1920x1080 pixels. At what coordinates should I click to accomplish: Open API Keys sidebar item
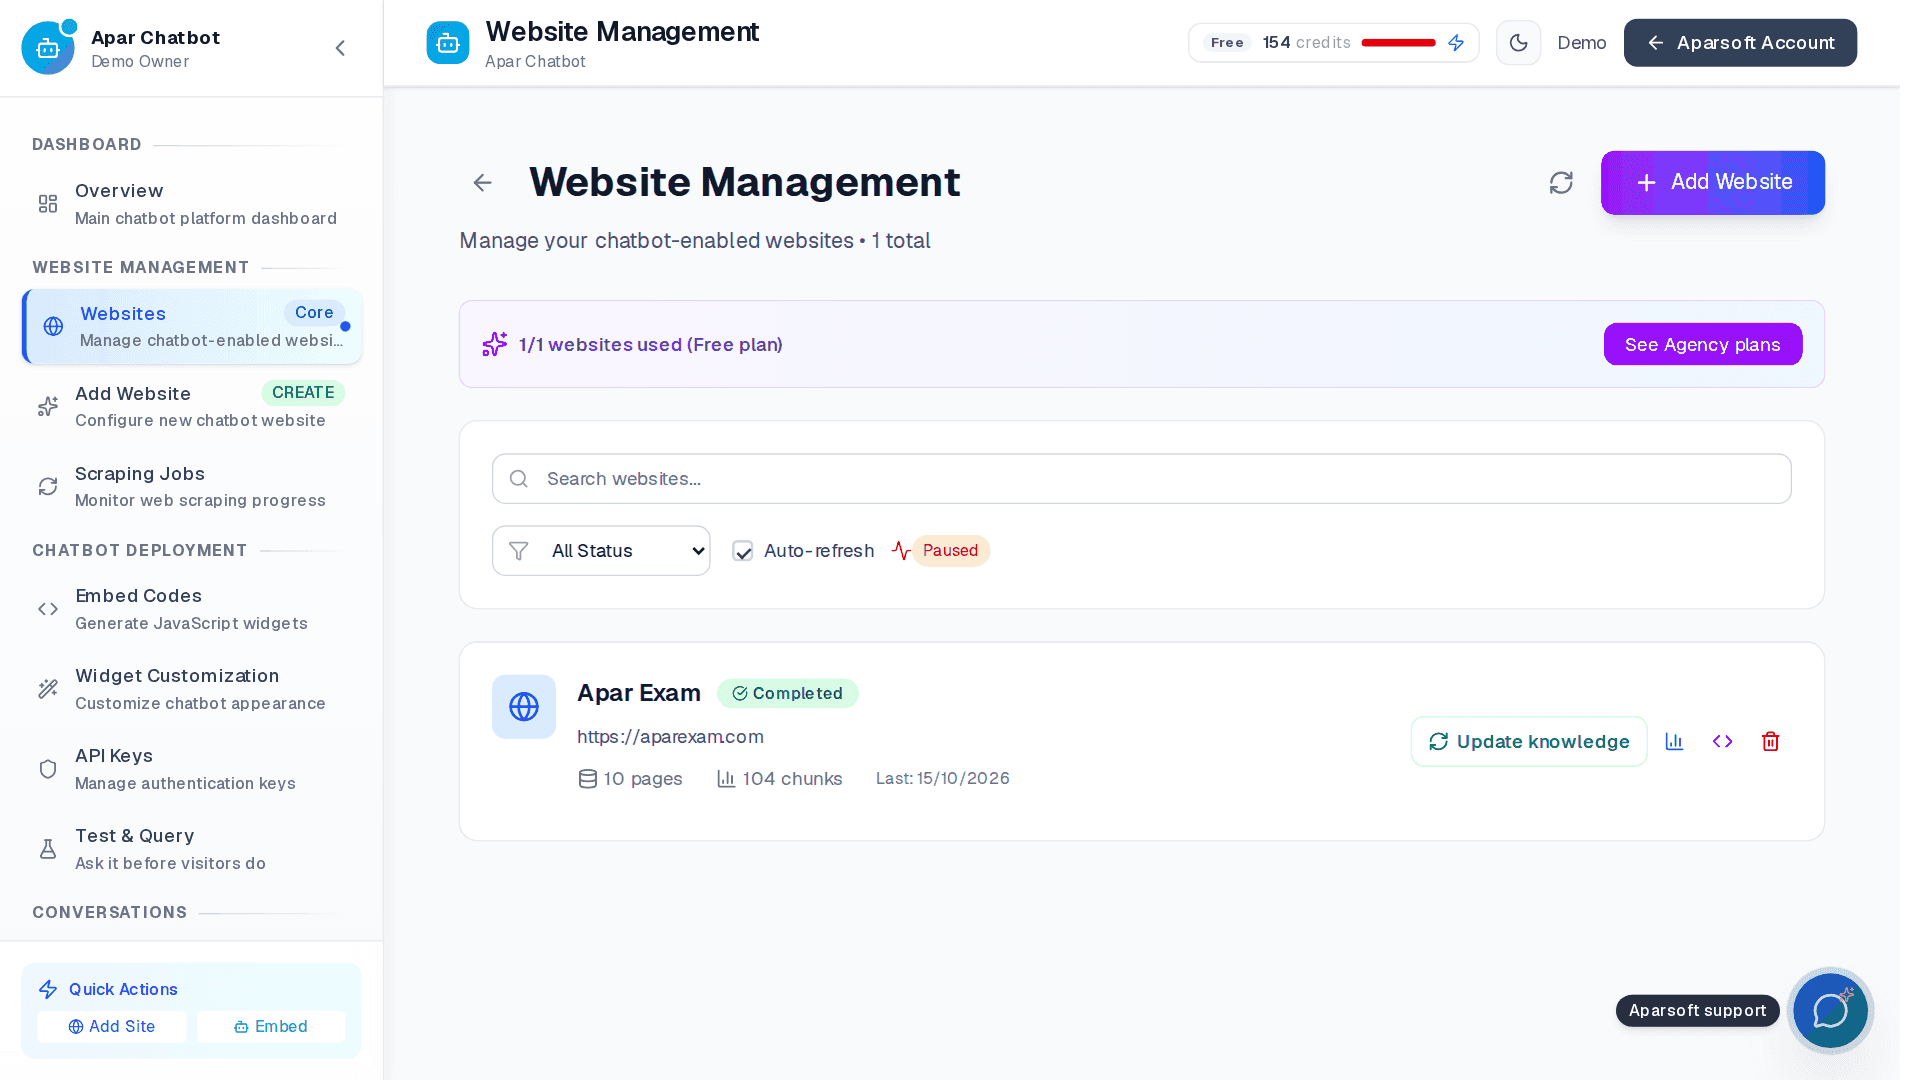pos(192,769)
